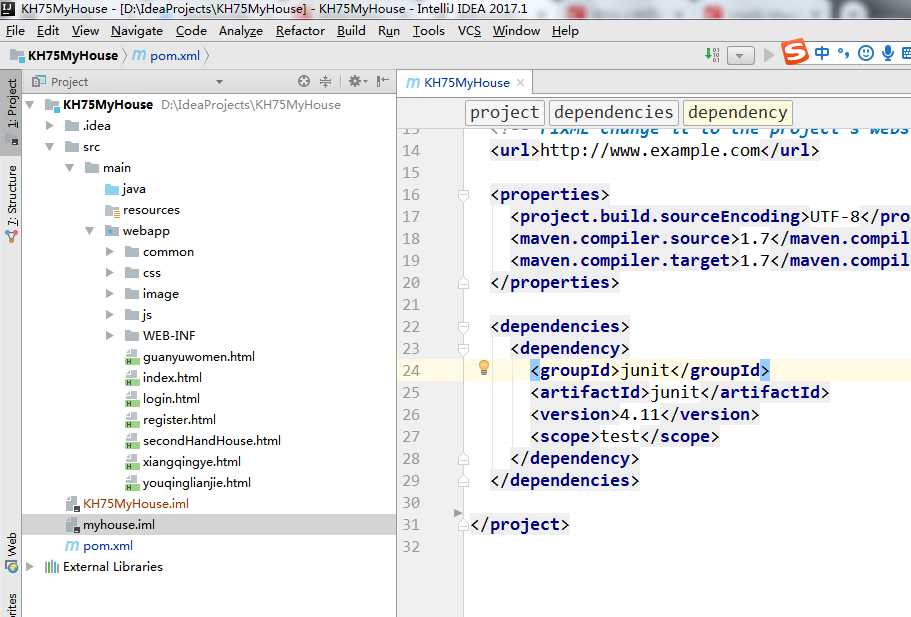Collapse the main folder
This screenshot has height=617, width=911.
tap(70, 167)
